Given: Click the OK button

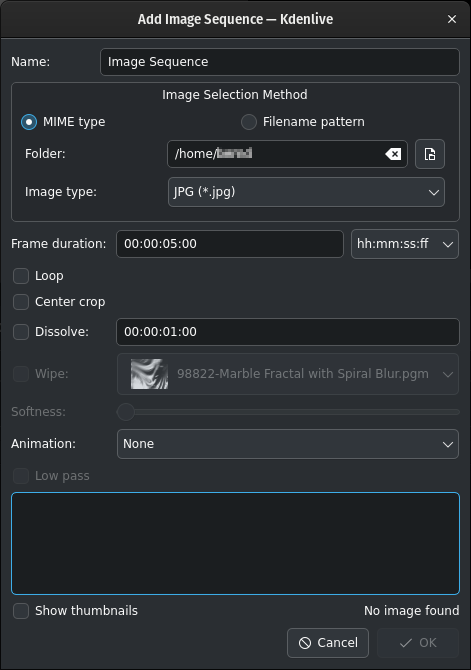Looking at the screenshot, I should [418, 643].
